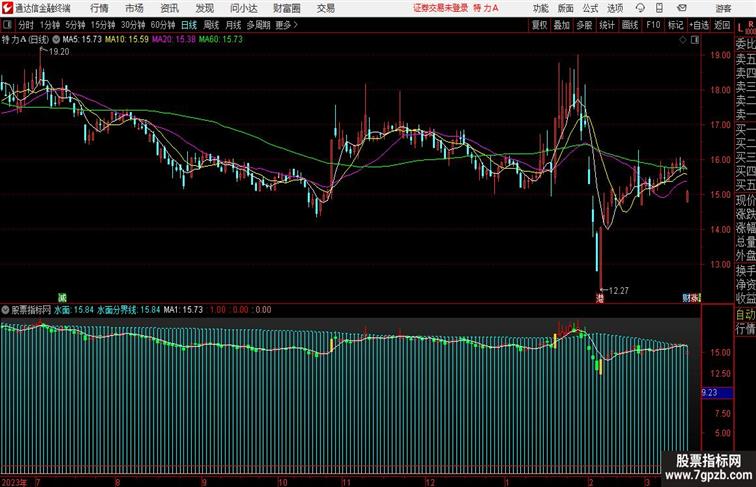Open the 选项 menu

(x=615, y=8)
